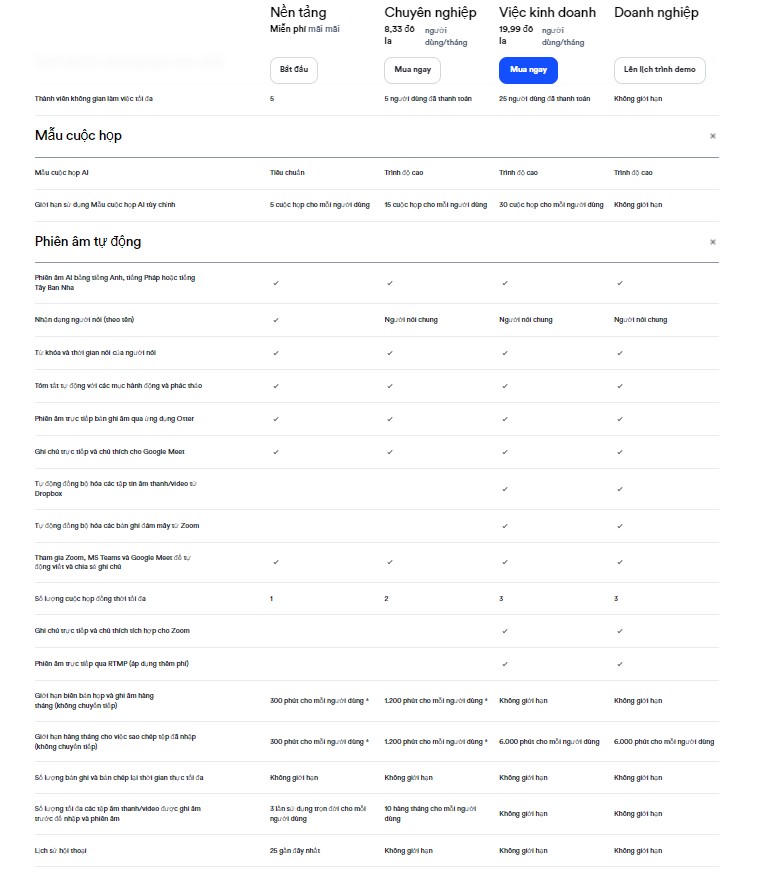The height and width of the screenshot is (872, 781).
Task: Click Doanh nghiệp checkmark in Zoom cloud sync row
Action: pyautogui.click(x=620, y=526)
